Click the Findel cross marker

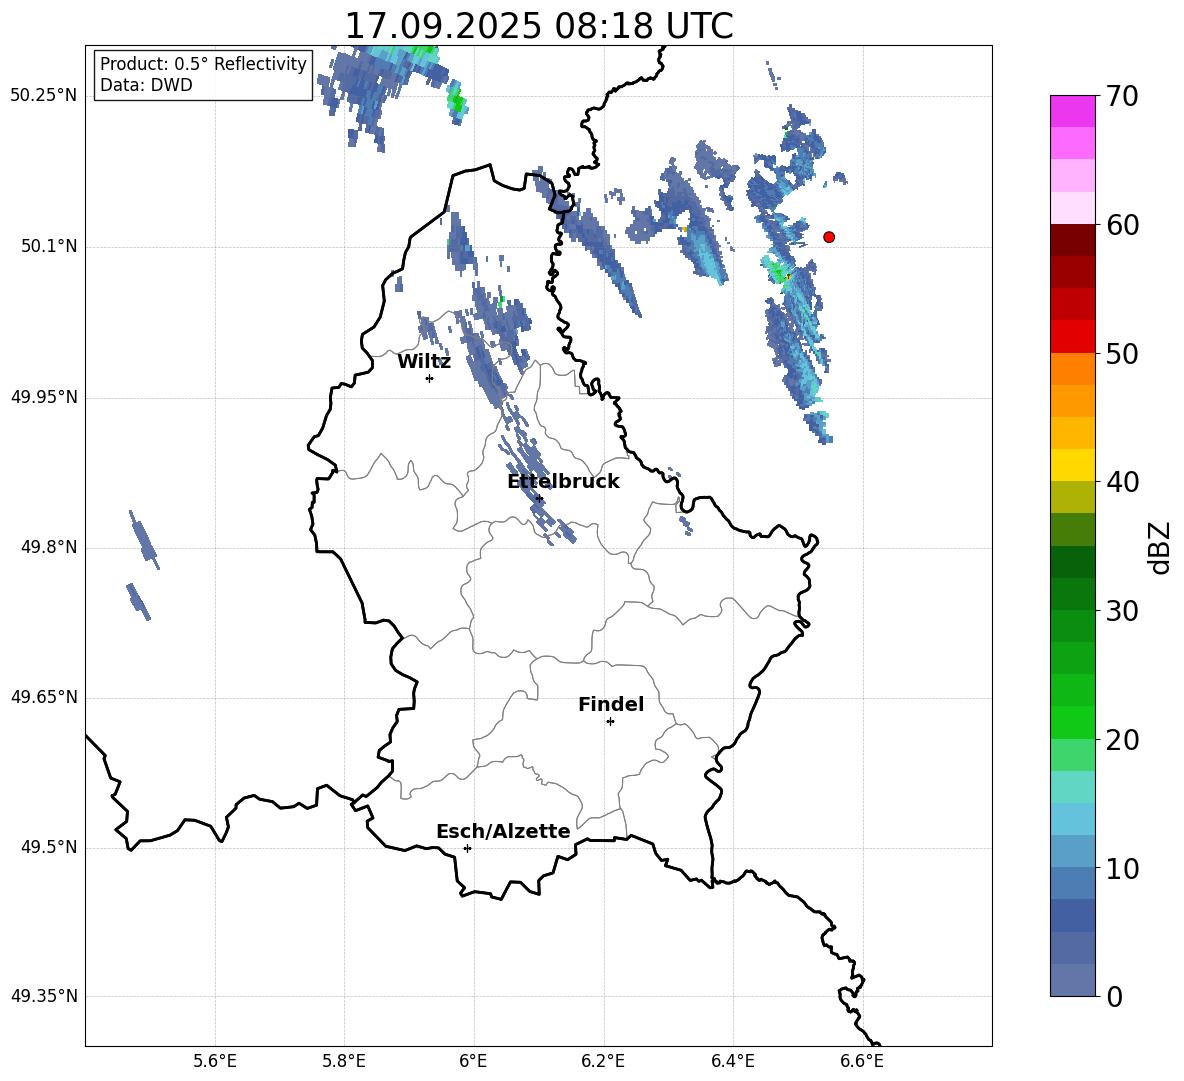pos(610,722)
